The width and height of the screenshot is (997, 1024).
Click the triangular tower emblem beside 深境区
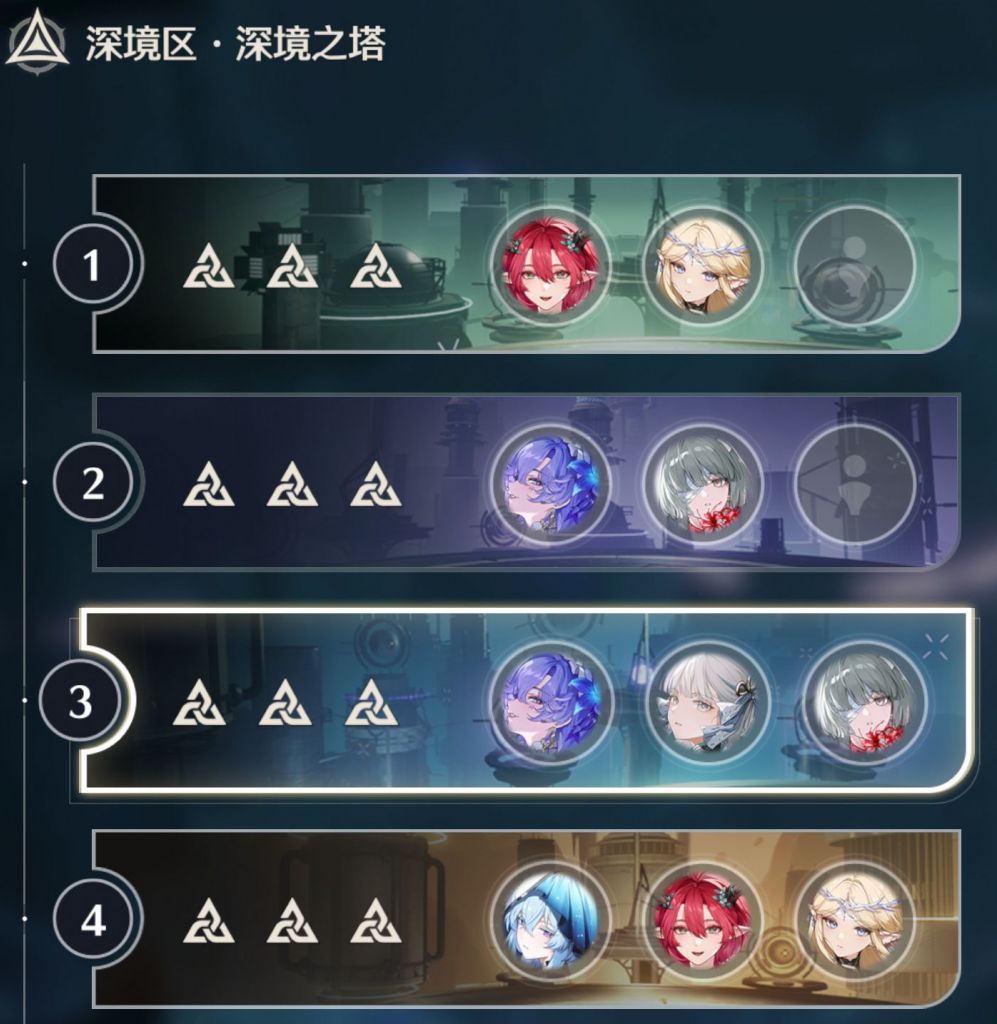pos(37,40)
